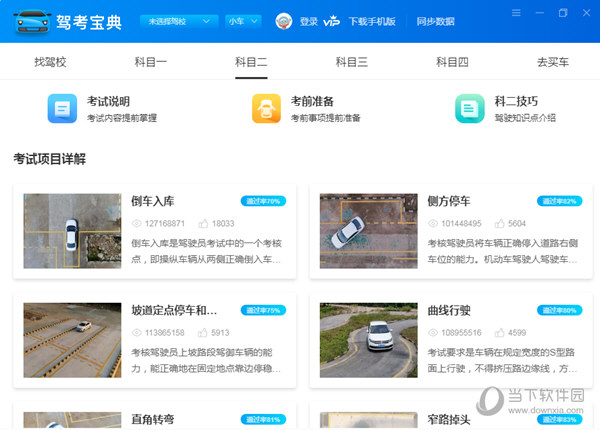The width and height of the screenshot is (600, 430).
Task: Expand the 未选择驾校 school dropdown
Action: pyautogui.click(x=179, y=21)
